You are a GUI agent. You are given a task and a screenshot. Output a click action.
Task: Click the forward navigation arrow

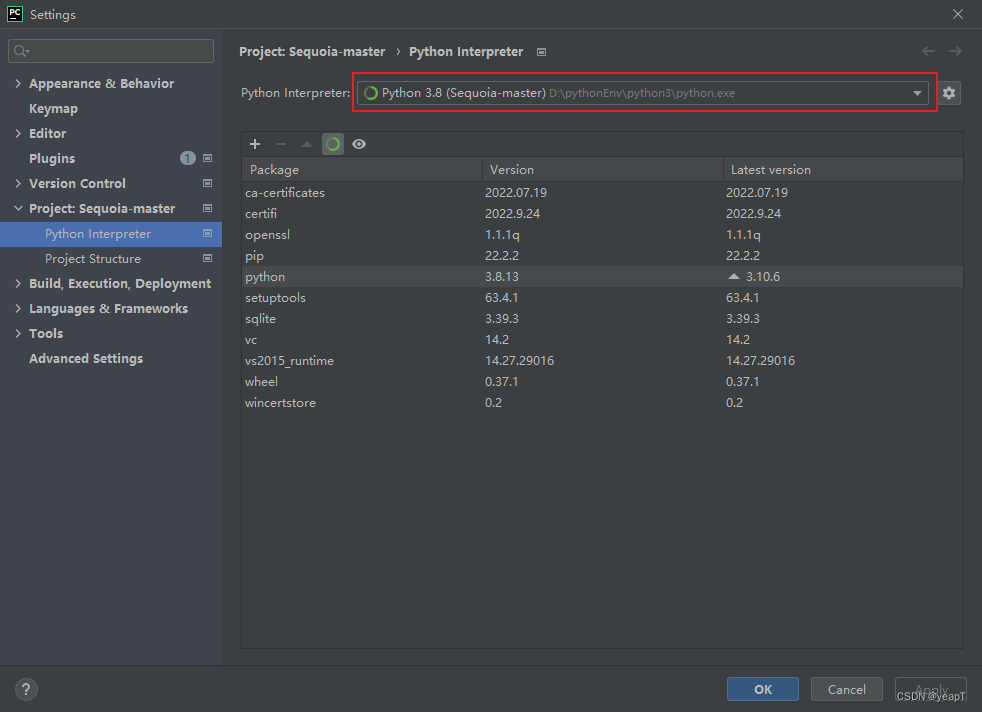coord(955,51)
